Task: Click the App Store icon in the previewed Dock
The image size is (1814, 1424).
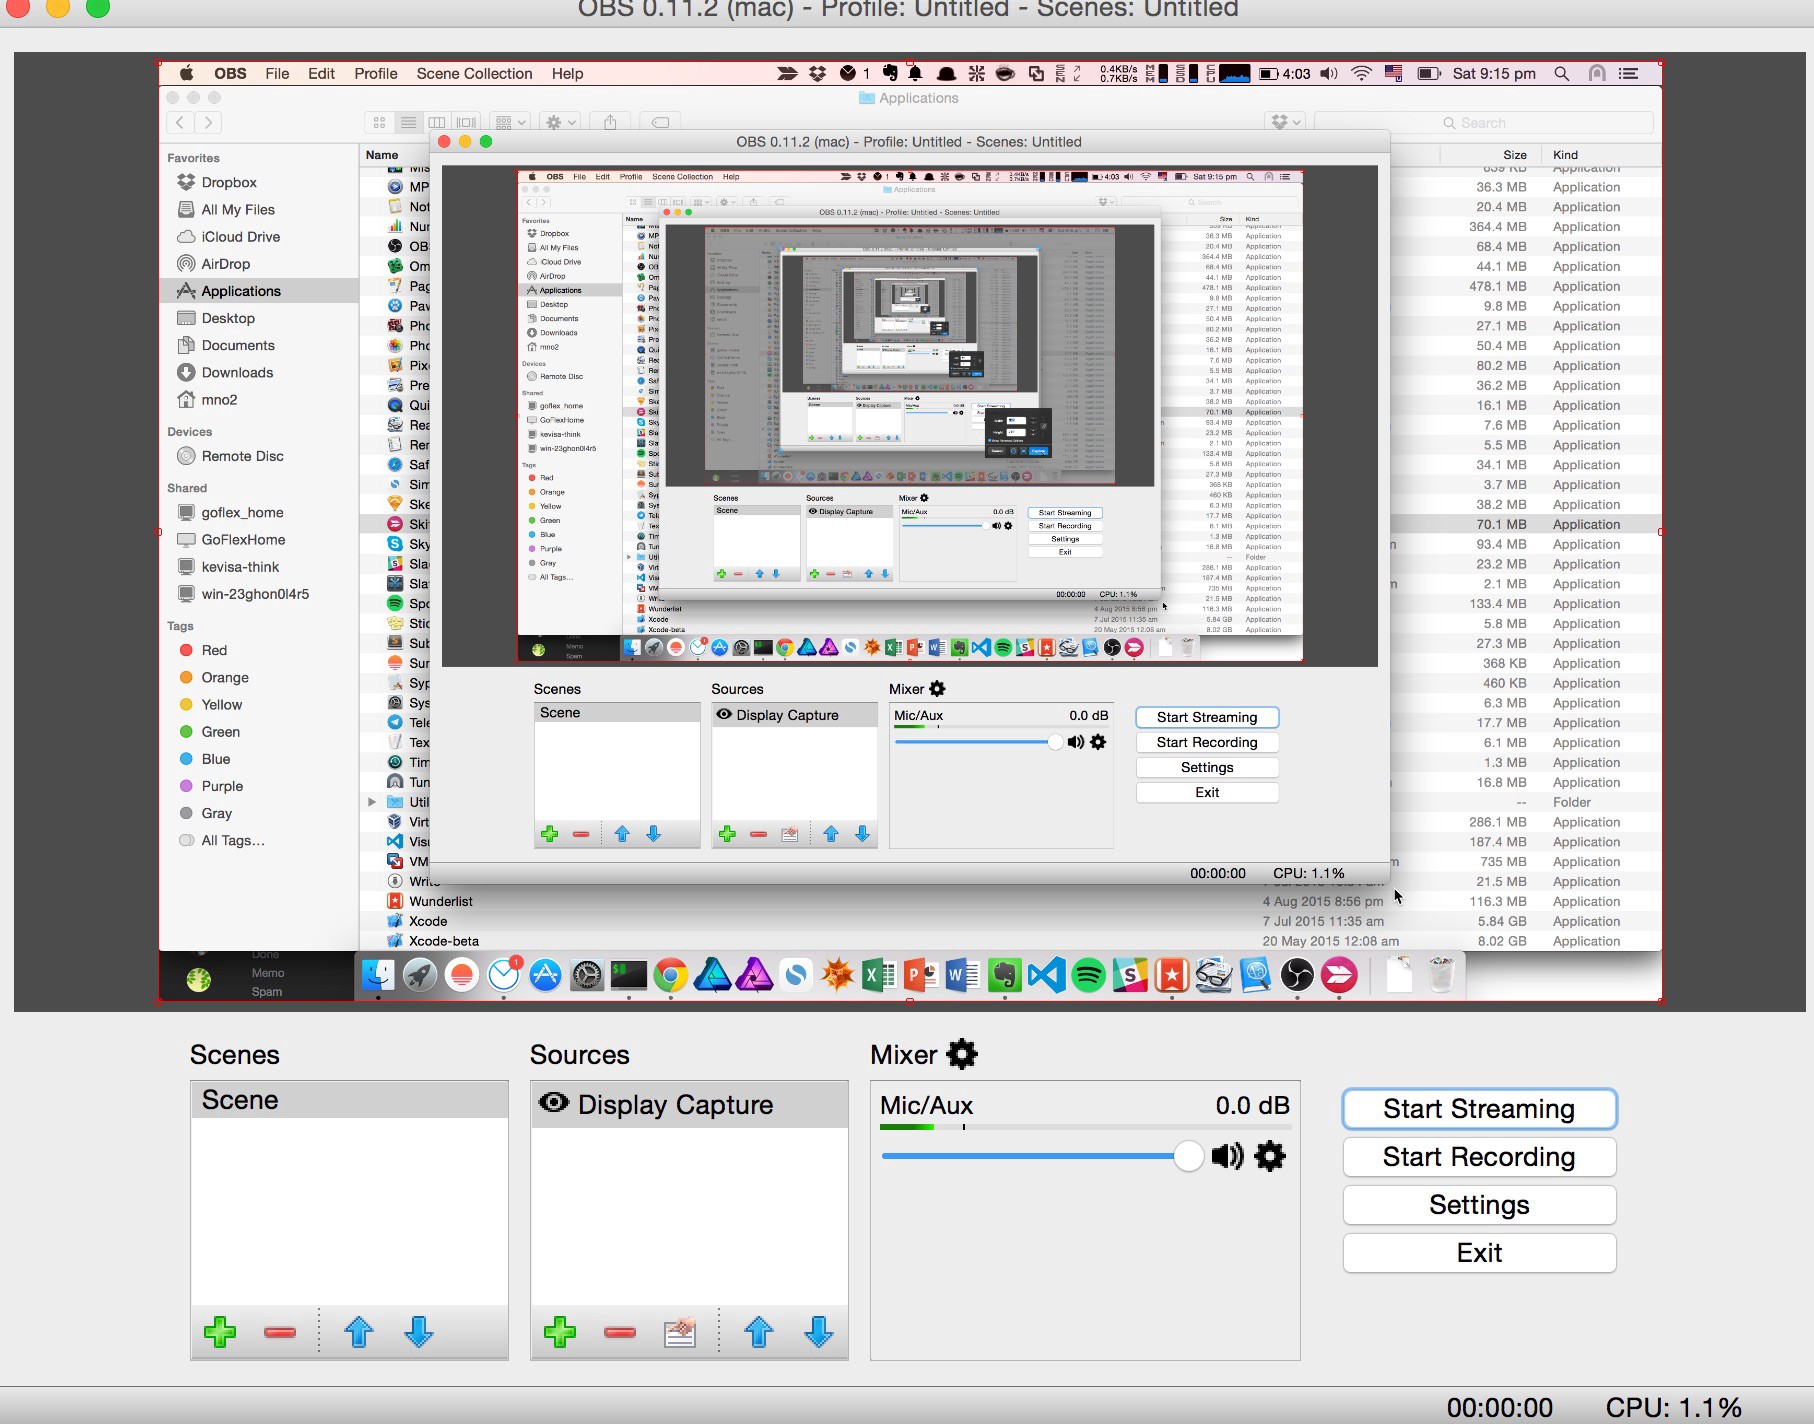Action: 545,974
